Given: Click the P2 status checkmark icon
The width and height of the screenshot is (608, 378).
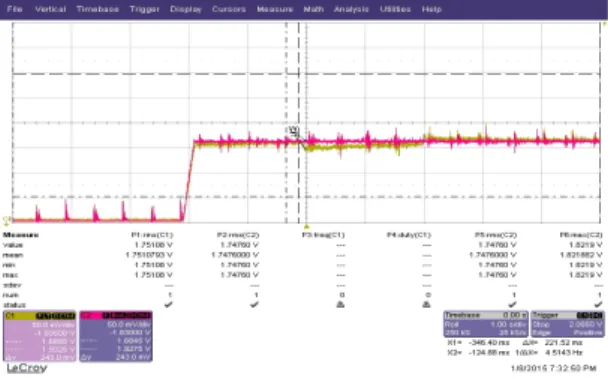Looking at the screenshot, I should click(x=254, y=305).
